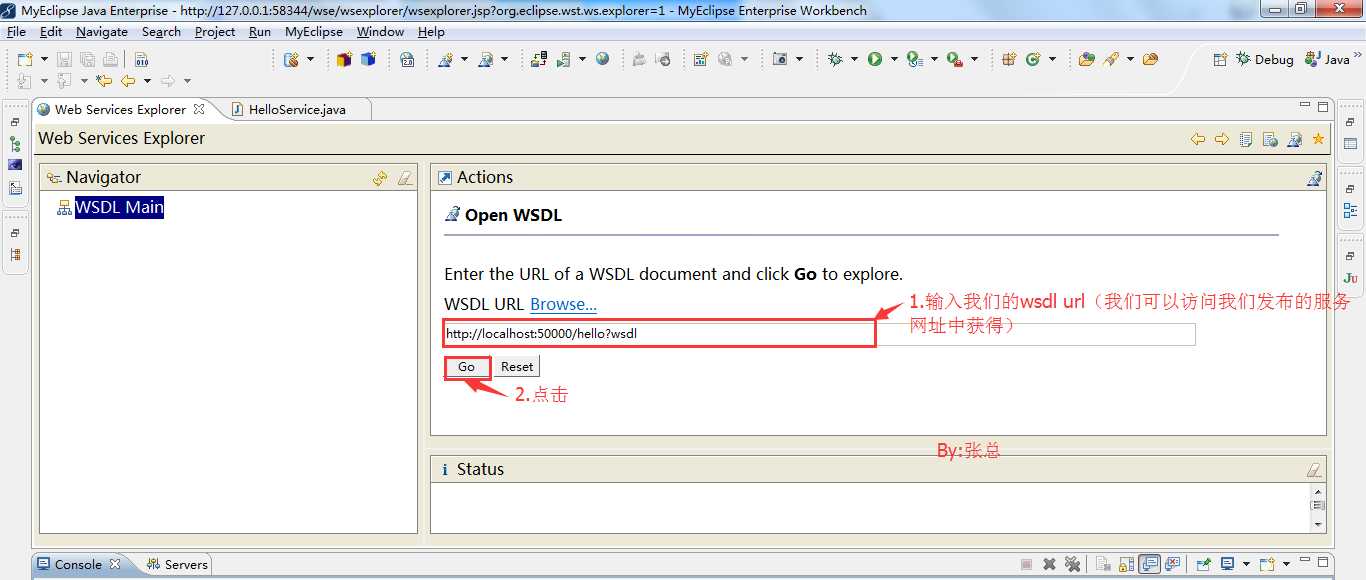The image size is (1366, 580).
Task: Switch to the Debug perspective
Action: pyautogui.click(x=1265, y=60)
